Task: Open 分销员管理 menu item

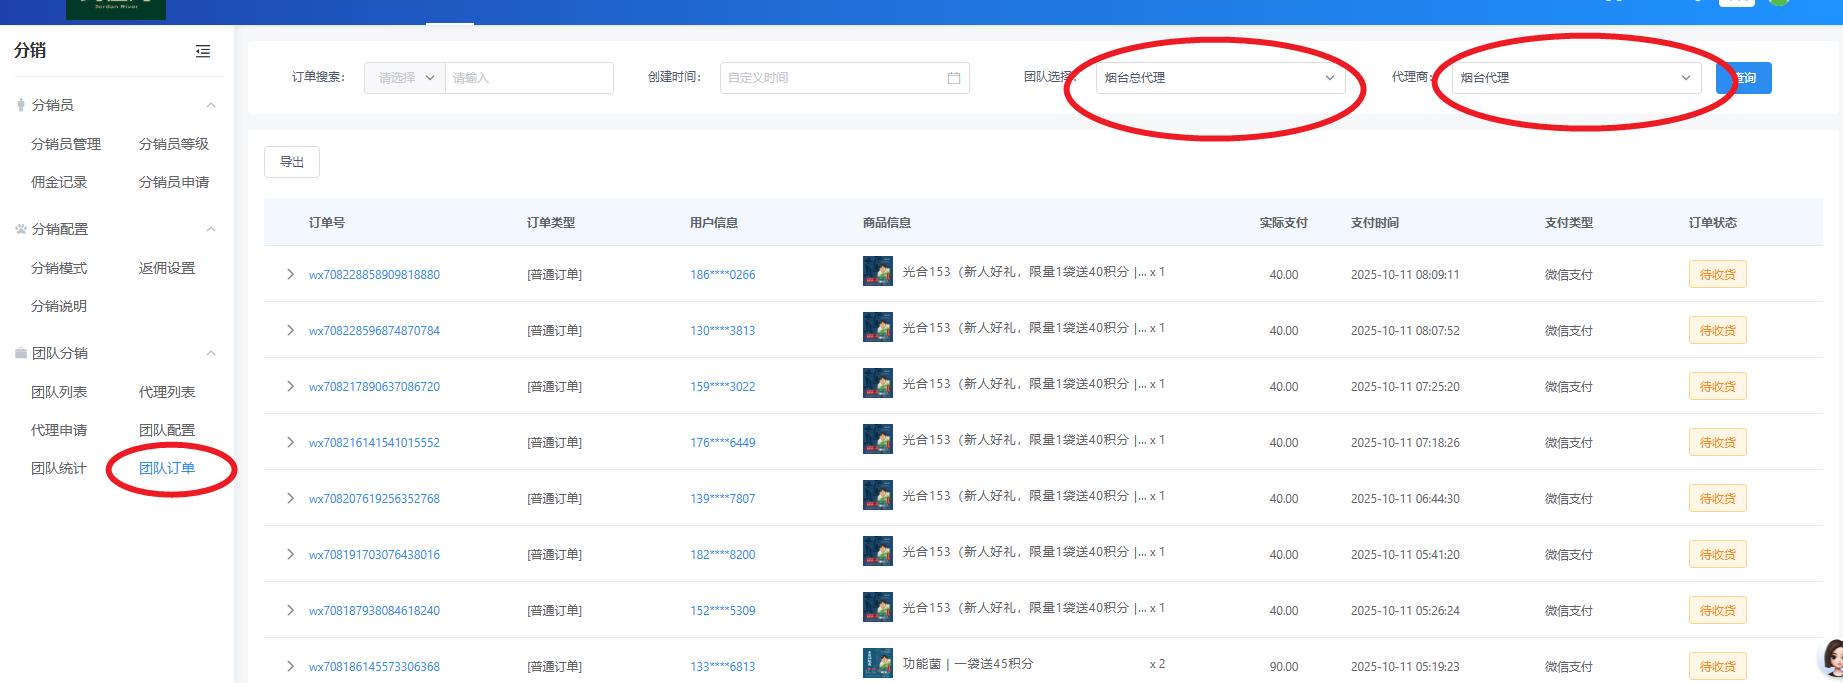Action: [66, 144]
